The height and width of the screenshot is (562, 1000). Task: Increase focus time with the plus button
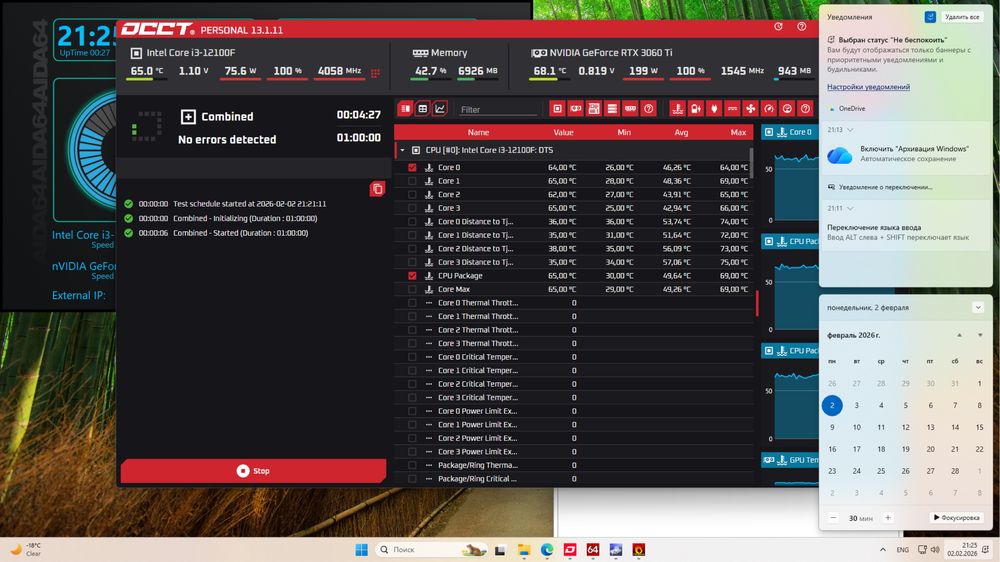pos(888,518)
